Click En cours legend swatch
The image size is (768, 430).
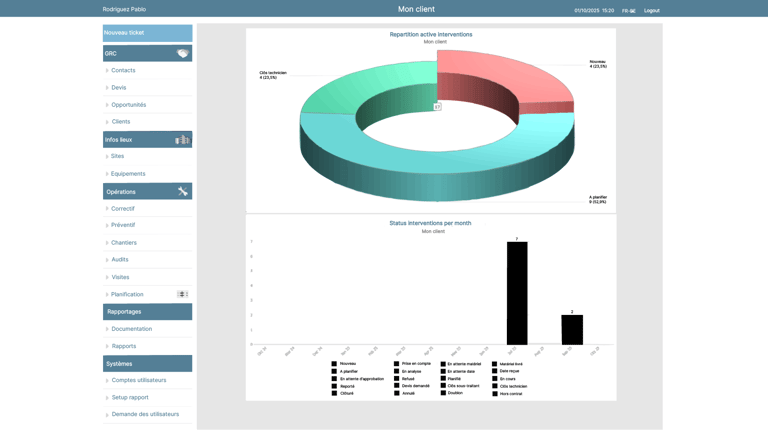tap(495, 379)
